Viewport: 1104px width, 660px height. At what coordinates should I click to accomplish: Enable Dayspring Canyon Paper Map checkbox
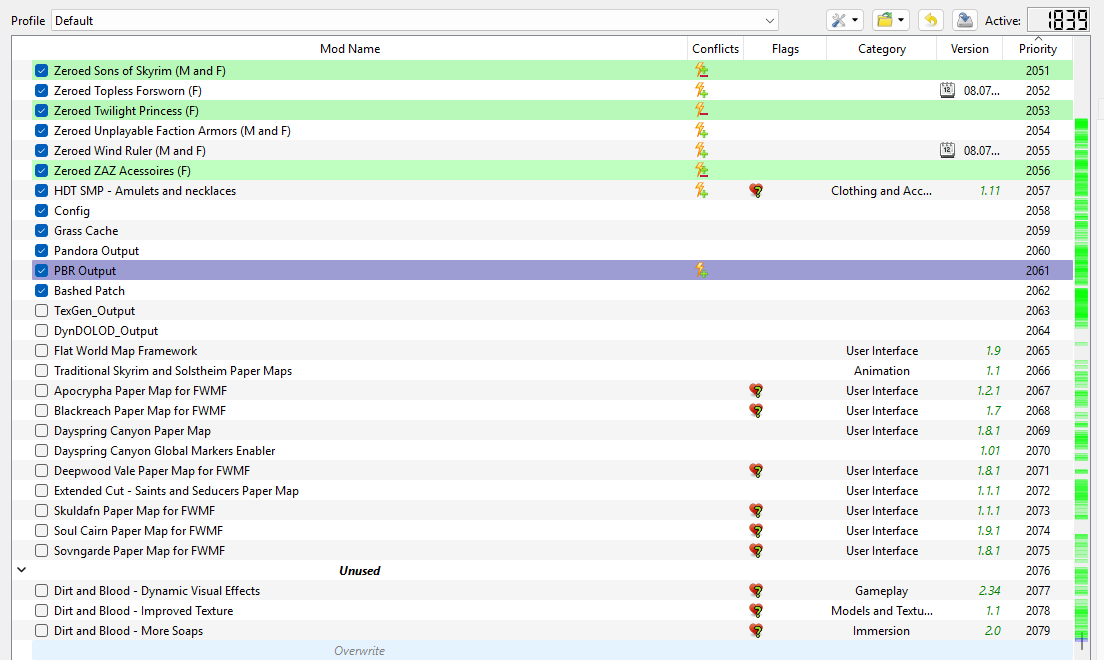tap(42, 430)
